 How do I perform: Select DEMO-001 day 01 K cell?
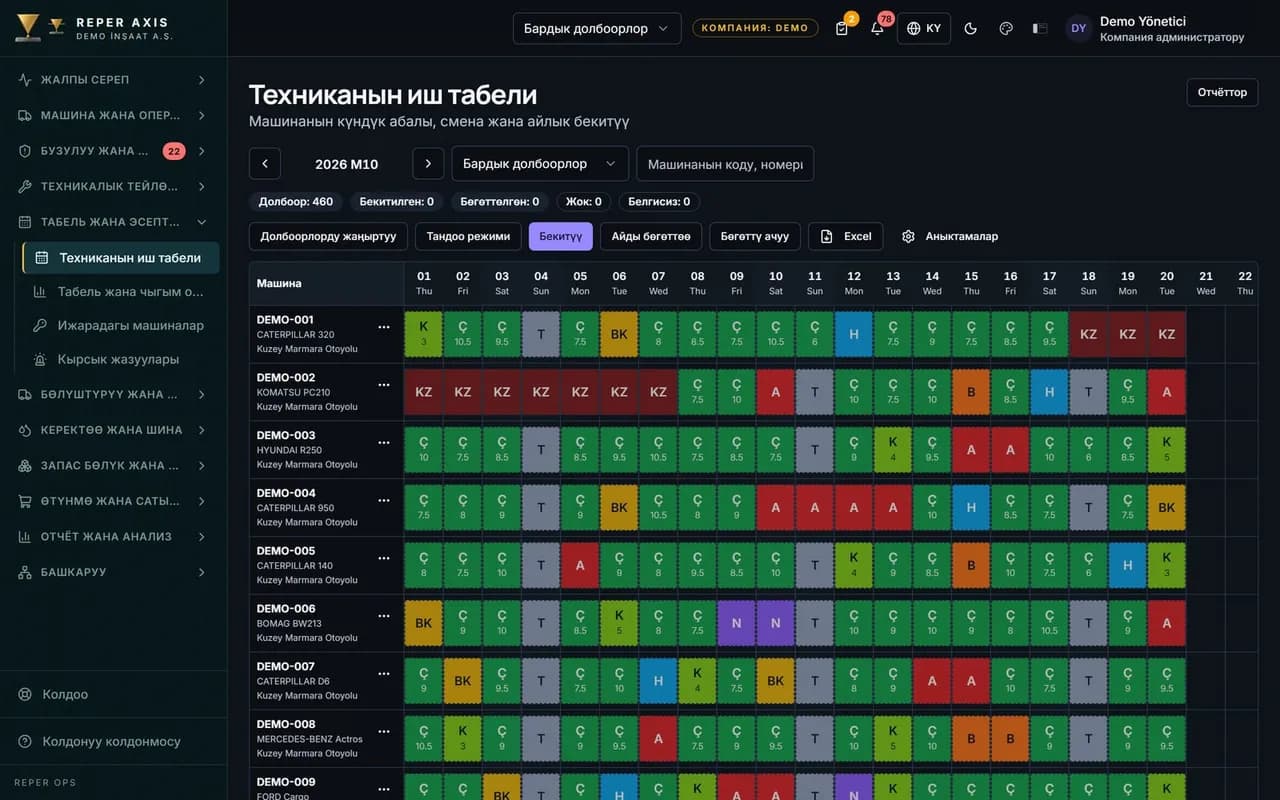424,334
